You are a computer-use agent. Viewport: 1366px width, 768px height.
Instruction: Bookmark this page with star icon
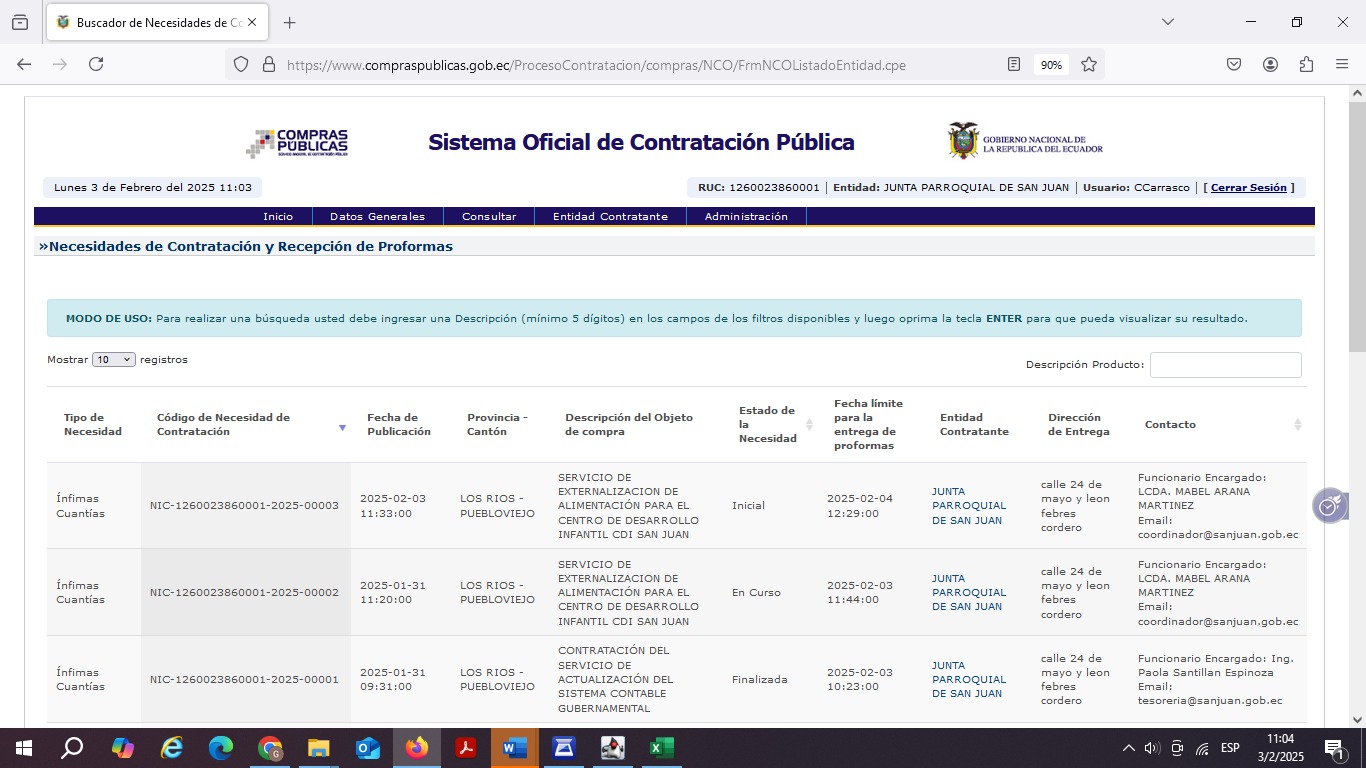(1089, 64)
